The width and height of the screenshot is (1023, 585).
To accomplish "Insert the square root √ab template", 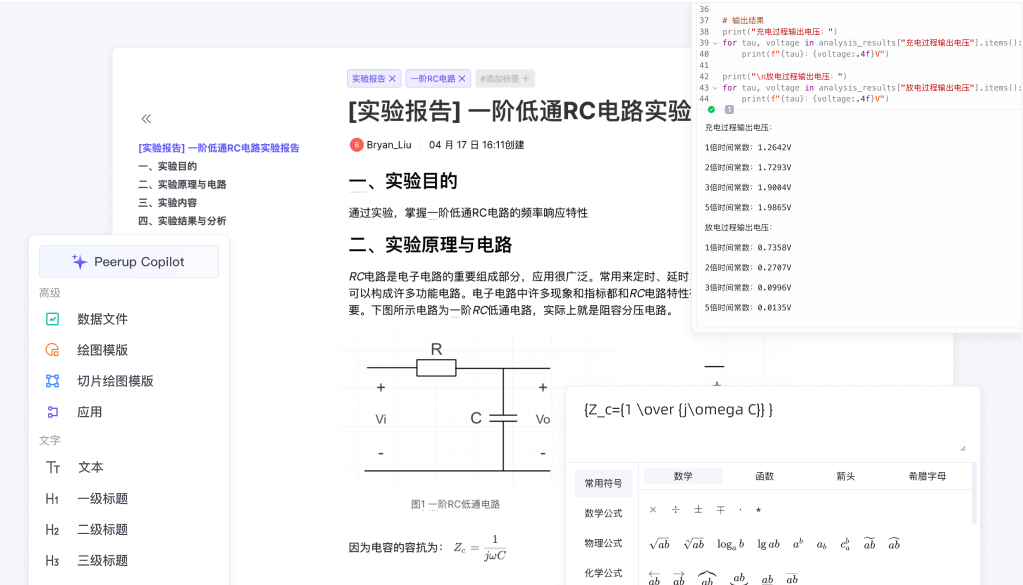I will point(660,544).
